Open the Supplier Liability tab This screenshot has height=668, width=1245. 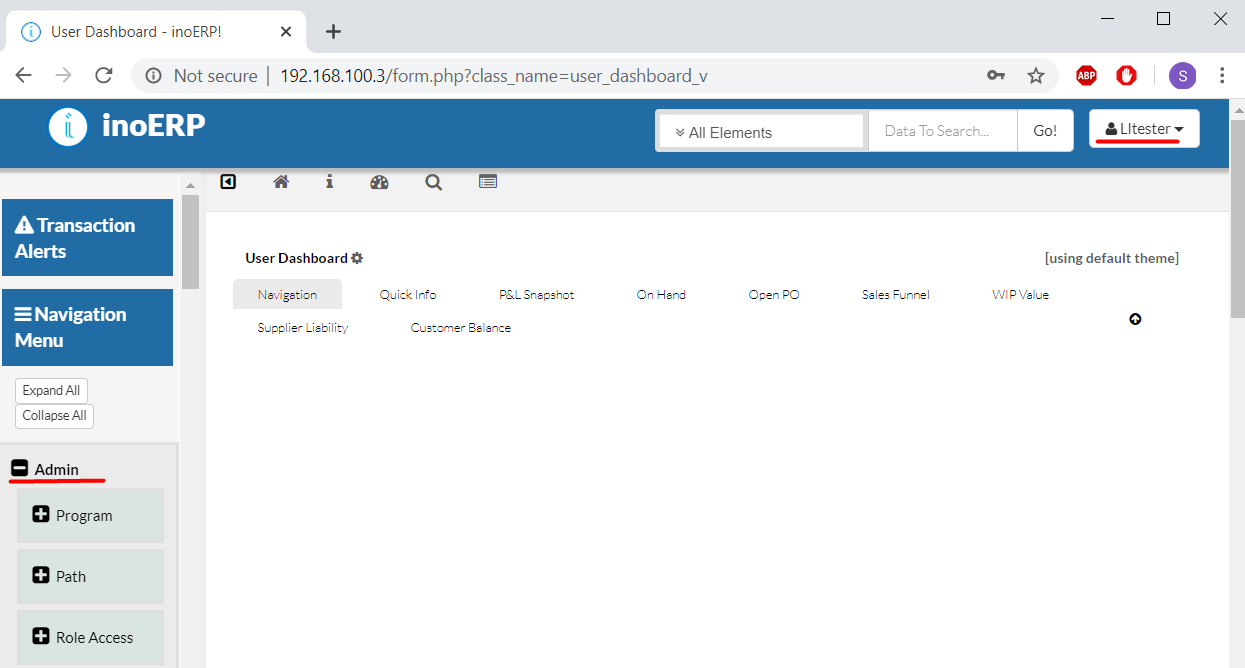[x=303, y=327]
